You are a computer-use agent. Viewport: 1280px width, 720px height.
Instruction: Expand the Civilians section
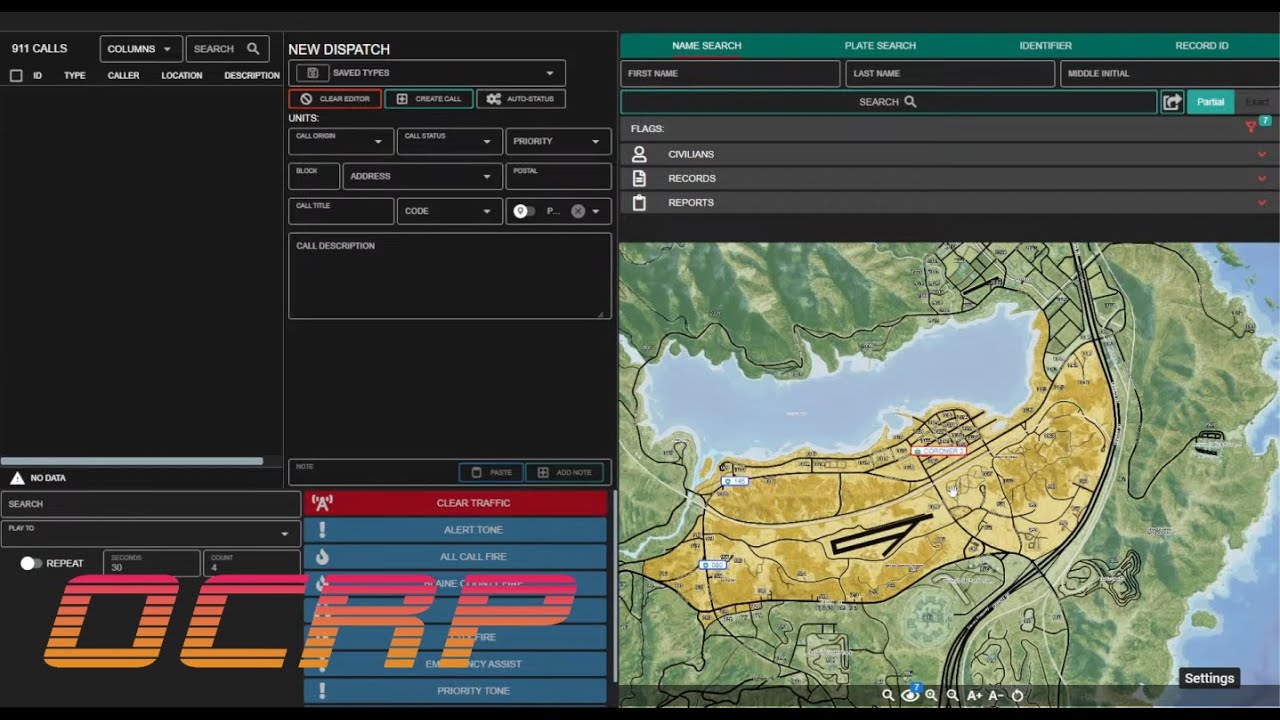pos(1262,154)
